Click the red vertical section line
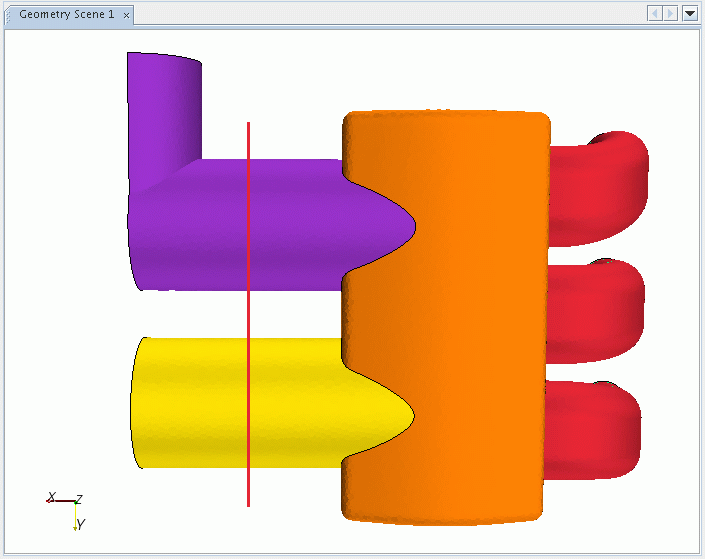This screenshot has width=705, height=559. click(248, 310)
